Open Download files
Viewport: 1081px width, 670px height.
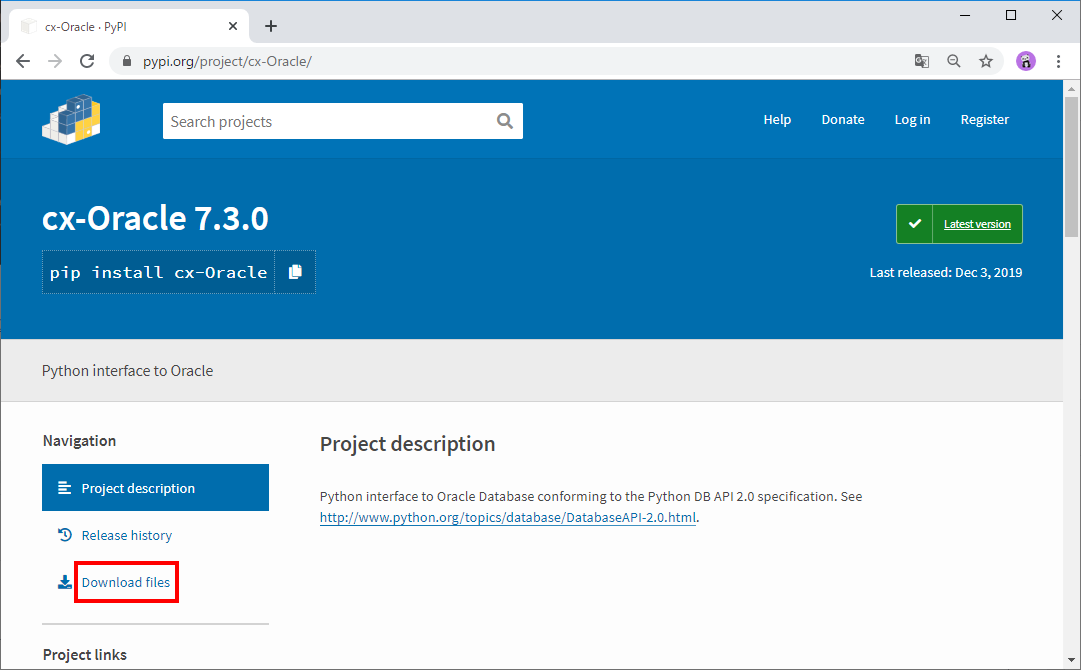pyautogui.click(x=125, y=582)
